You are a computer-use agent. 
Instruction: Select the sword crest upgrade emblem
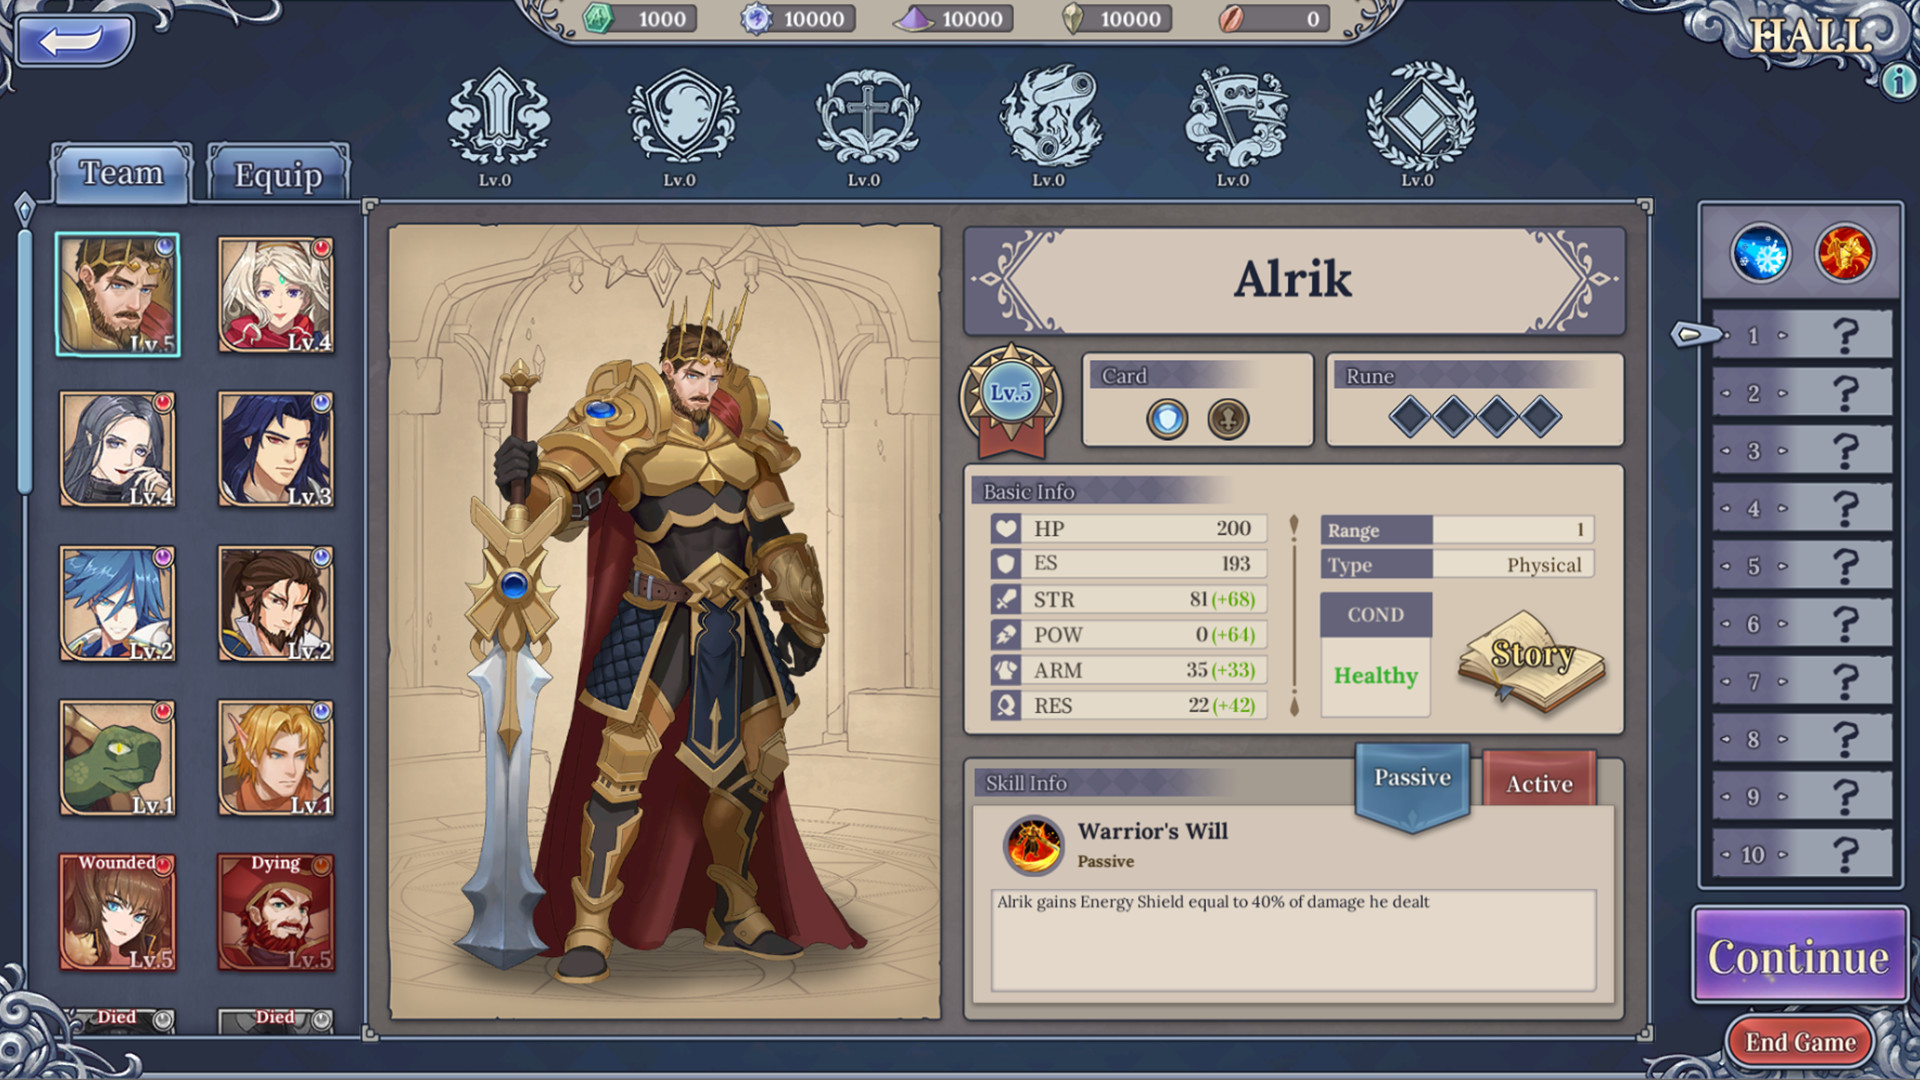(x=497, y=117)
